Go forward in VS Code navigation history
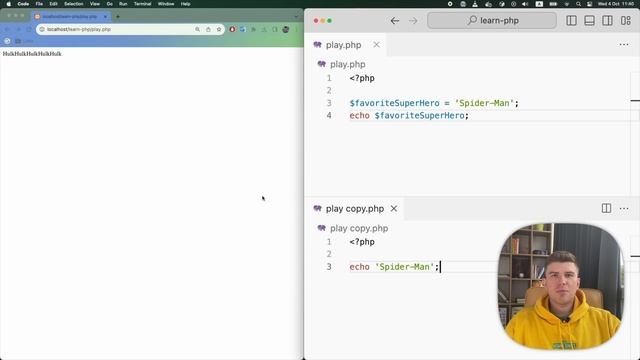The image size is (640, 360). coord(413,20)
